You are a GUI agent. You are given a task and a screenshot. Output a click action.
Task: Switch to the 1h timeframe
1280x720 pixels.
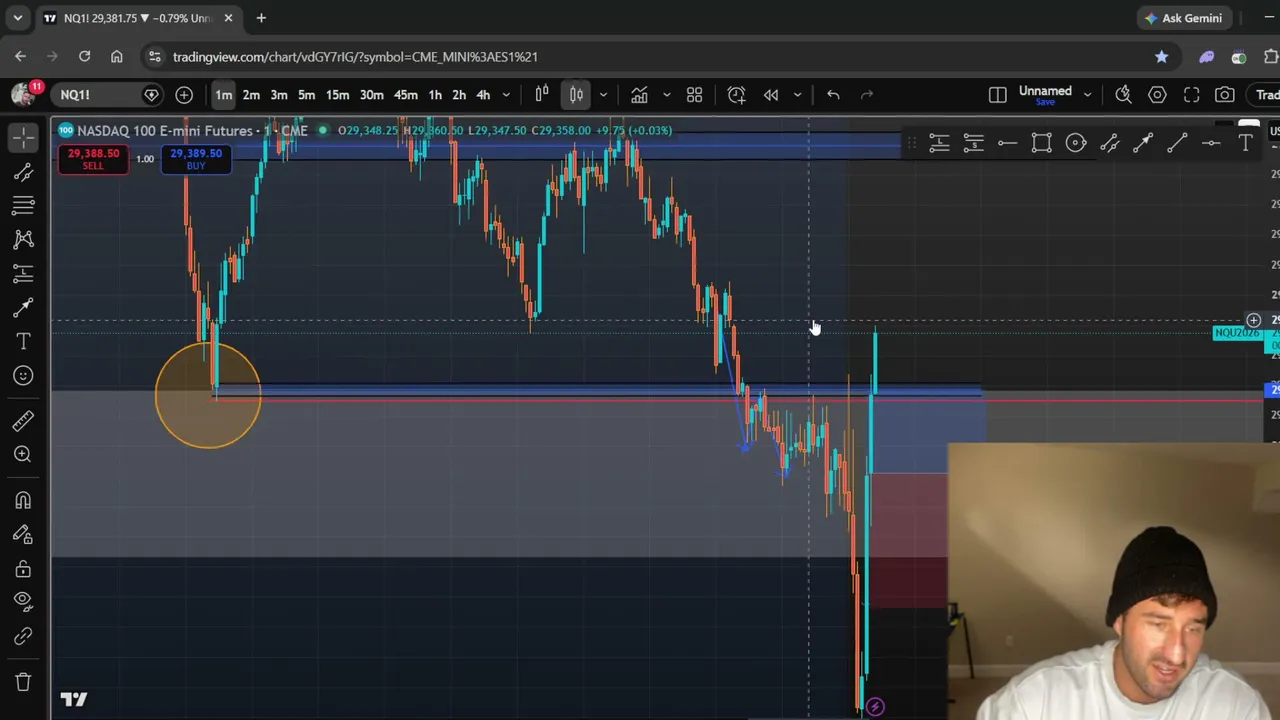(x=435, y=95)
